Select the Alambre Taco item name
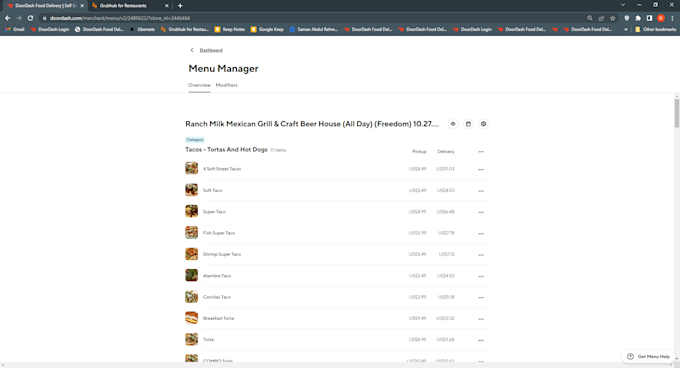The height and width of the screenshot is (368, 680). point(217,276)
